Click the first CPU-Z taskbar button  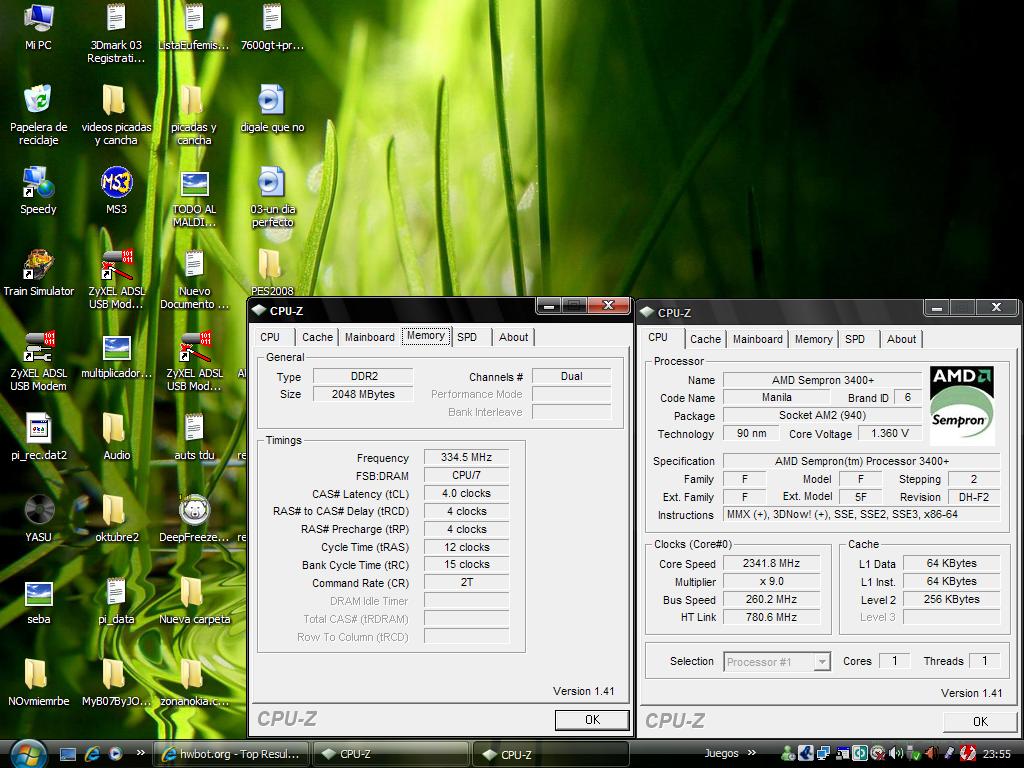point(391,754)
